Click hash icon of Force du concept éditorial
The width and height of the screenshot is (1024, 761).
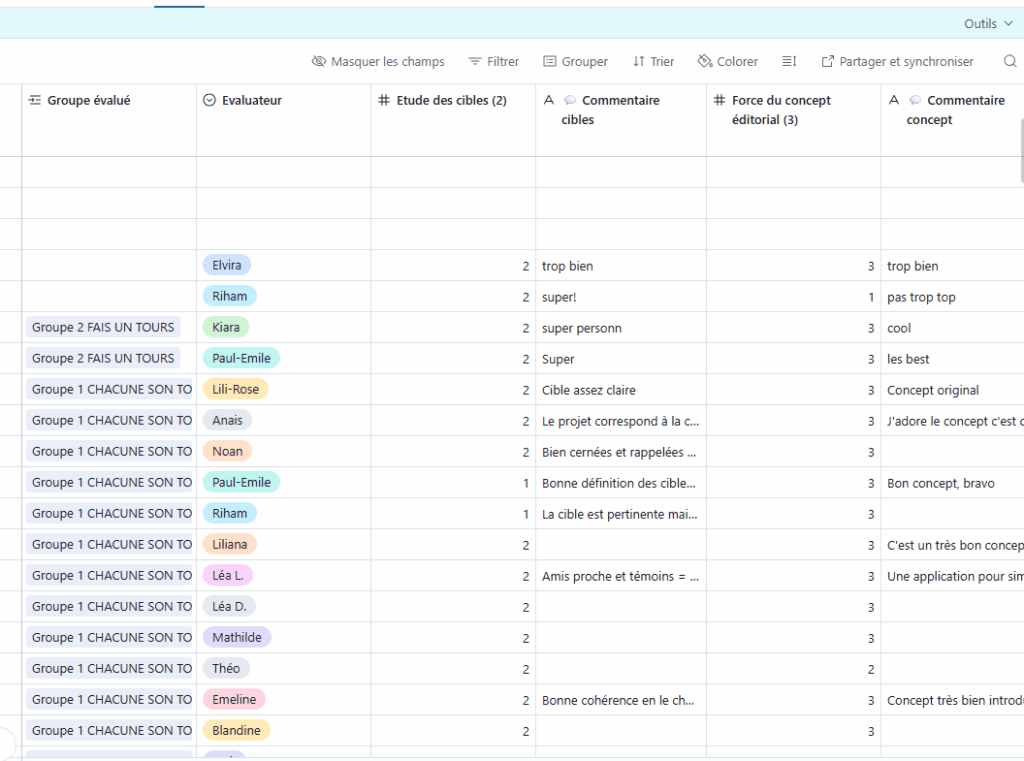point(720,100)
